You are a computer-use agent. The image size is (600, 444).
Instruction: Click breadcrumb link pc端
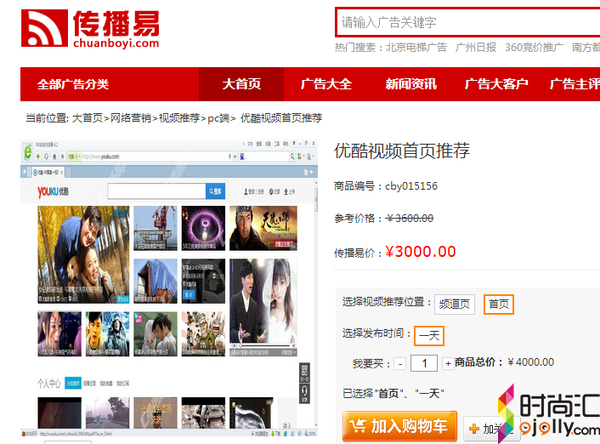tap(218, 118)
